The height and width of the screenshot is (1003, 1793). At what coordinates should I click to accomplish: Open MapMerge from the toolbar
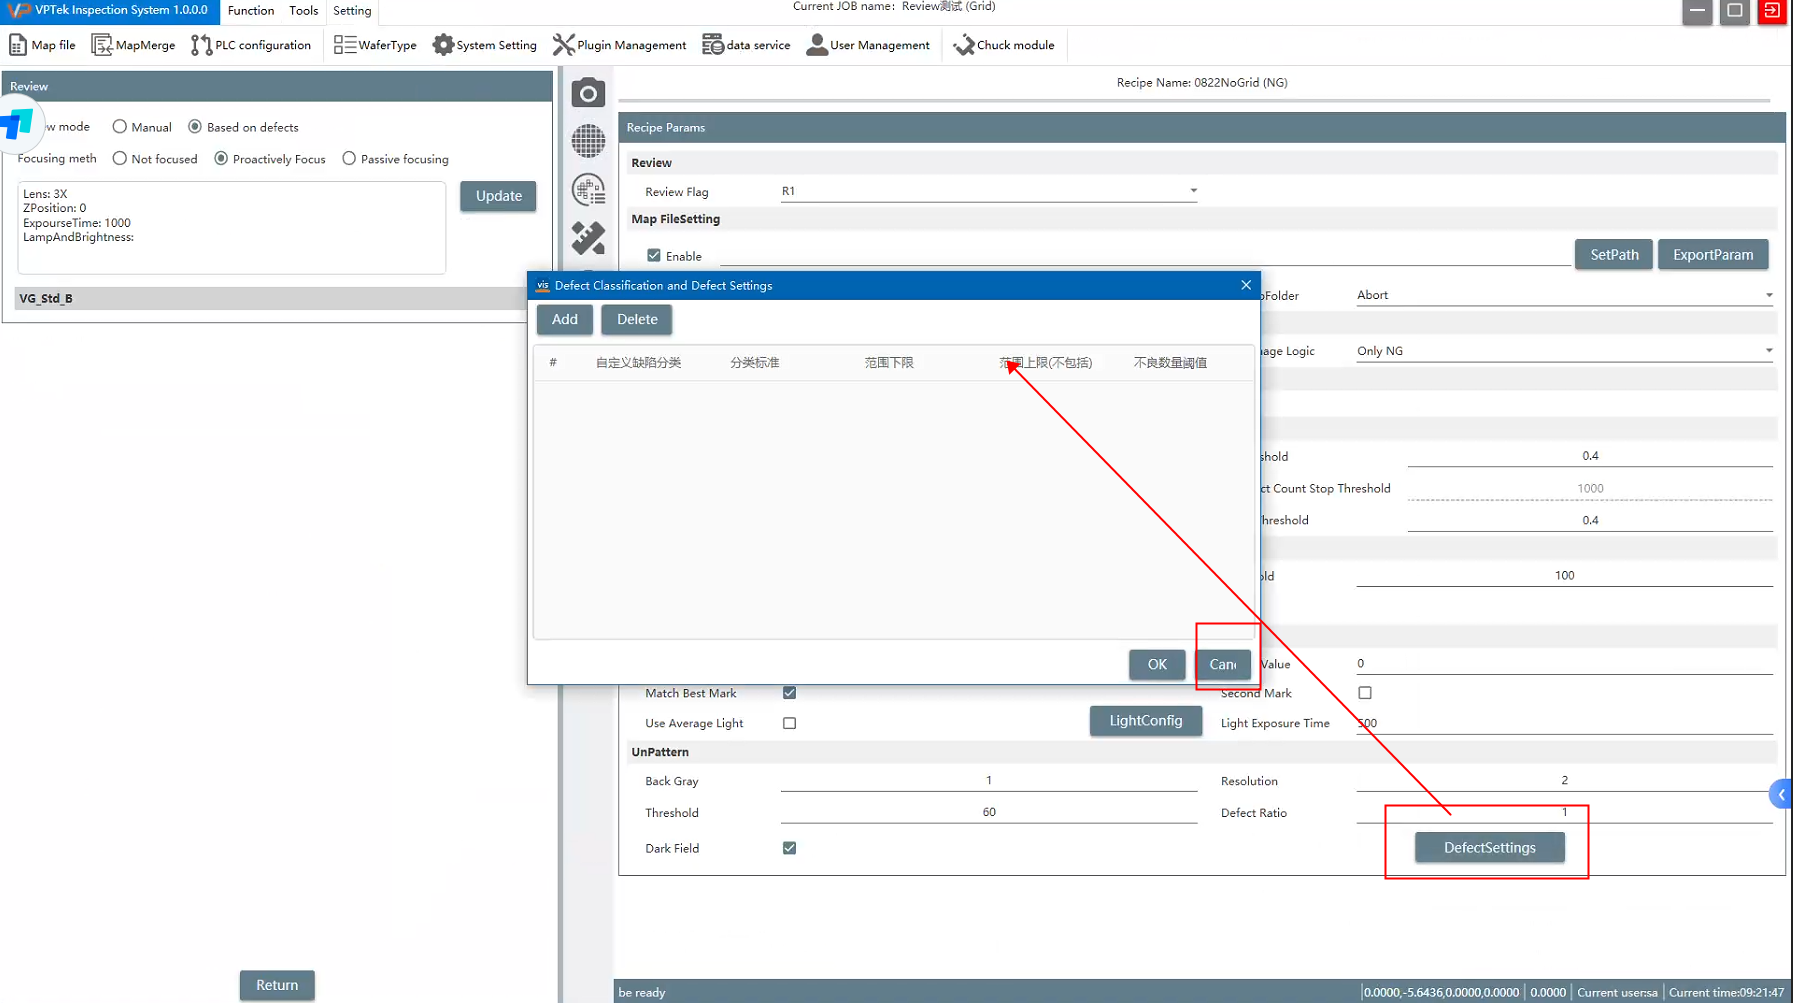pos(133,45)
